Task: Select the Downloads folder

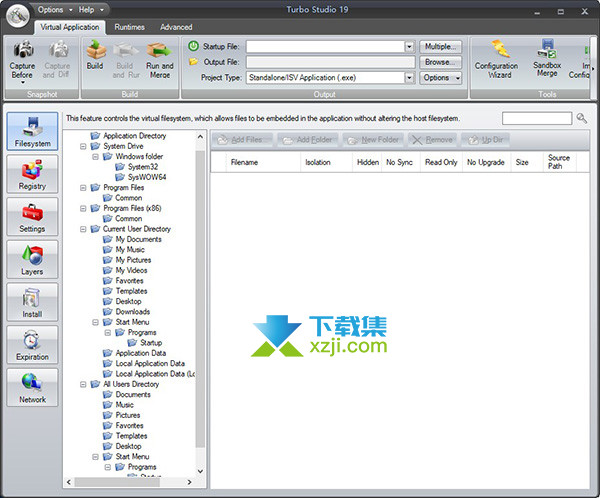Action: (x=132, y=312)
